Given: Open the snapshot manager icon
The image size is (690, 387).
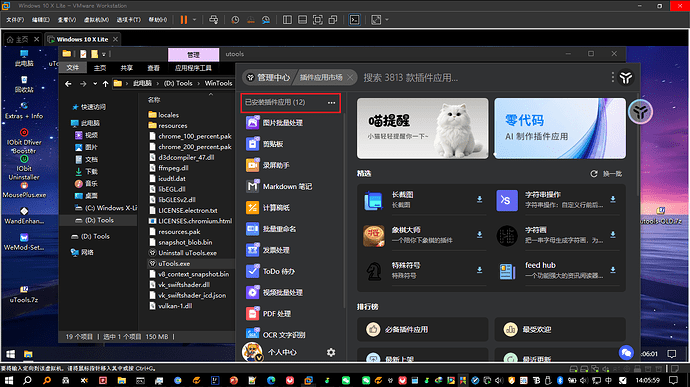Looking at the screenshot, I should [x=266, y=20].
